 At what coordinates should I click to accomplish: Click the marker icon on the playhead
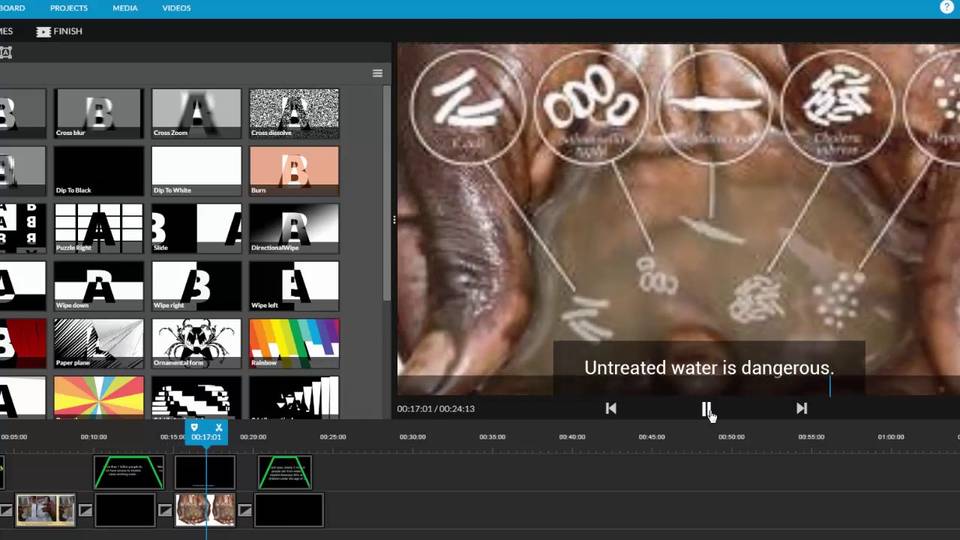[x=195, y=428]
